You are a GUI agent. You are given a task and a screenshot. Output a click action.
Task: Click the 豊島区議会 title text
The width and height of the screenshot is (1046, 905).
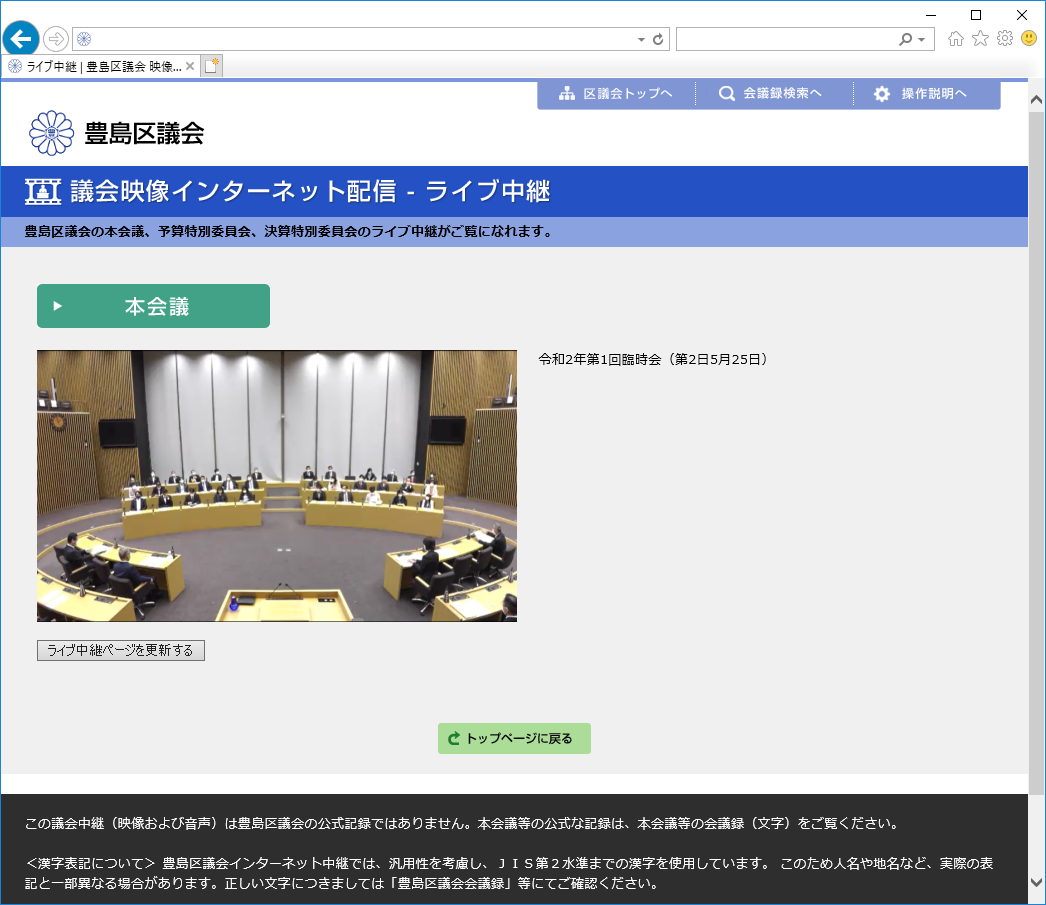click(144, 133)
